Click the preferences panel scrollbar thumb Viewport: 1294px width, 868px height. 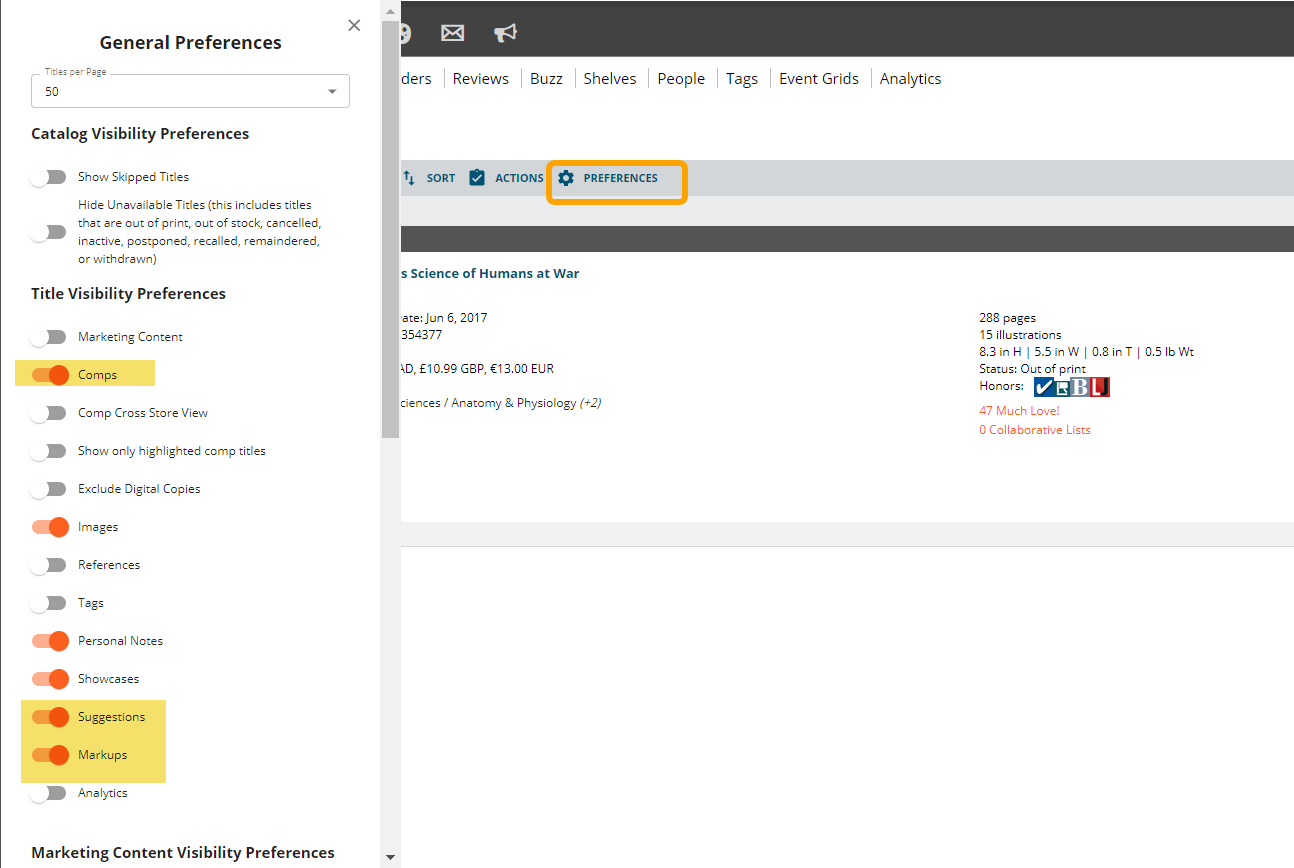[390, 228]
